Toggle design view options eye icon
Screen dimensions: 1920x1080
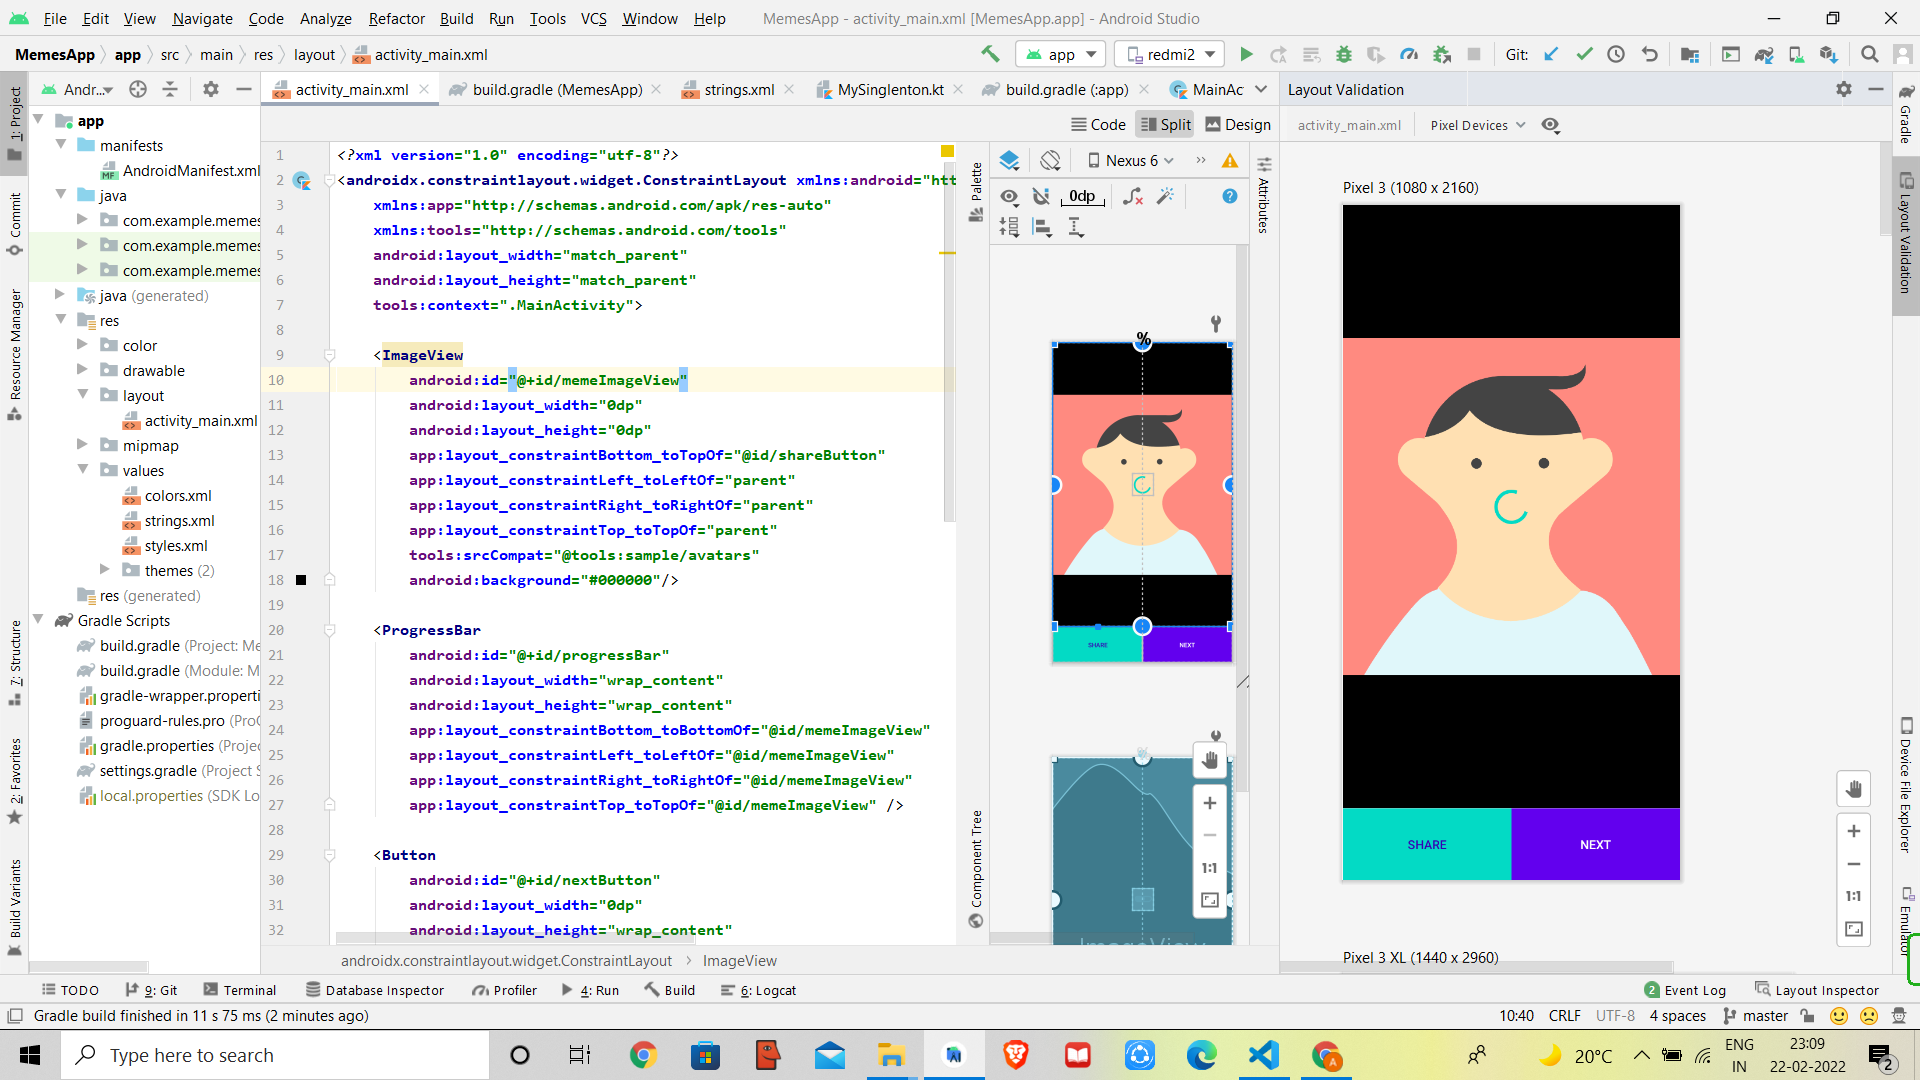1010,196
